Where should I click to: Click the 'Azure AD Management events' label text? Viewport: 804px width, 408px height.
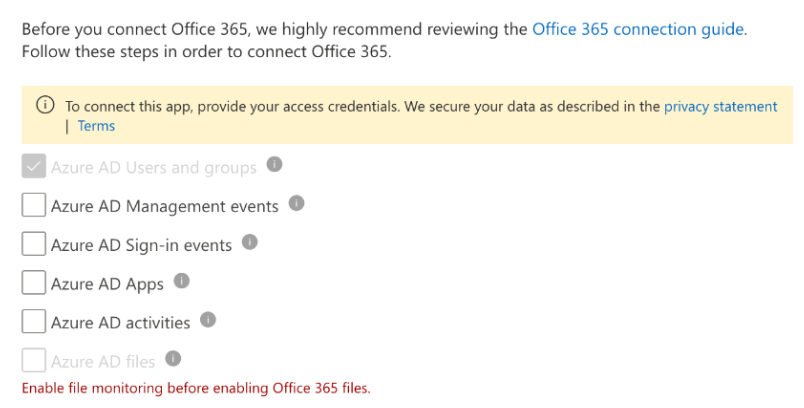(165, 206)
